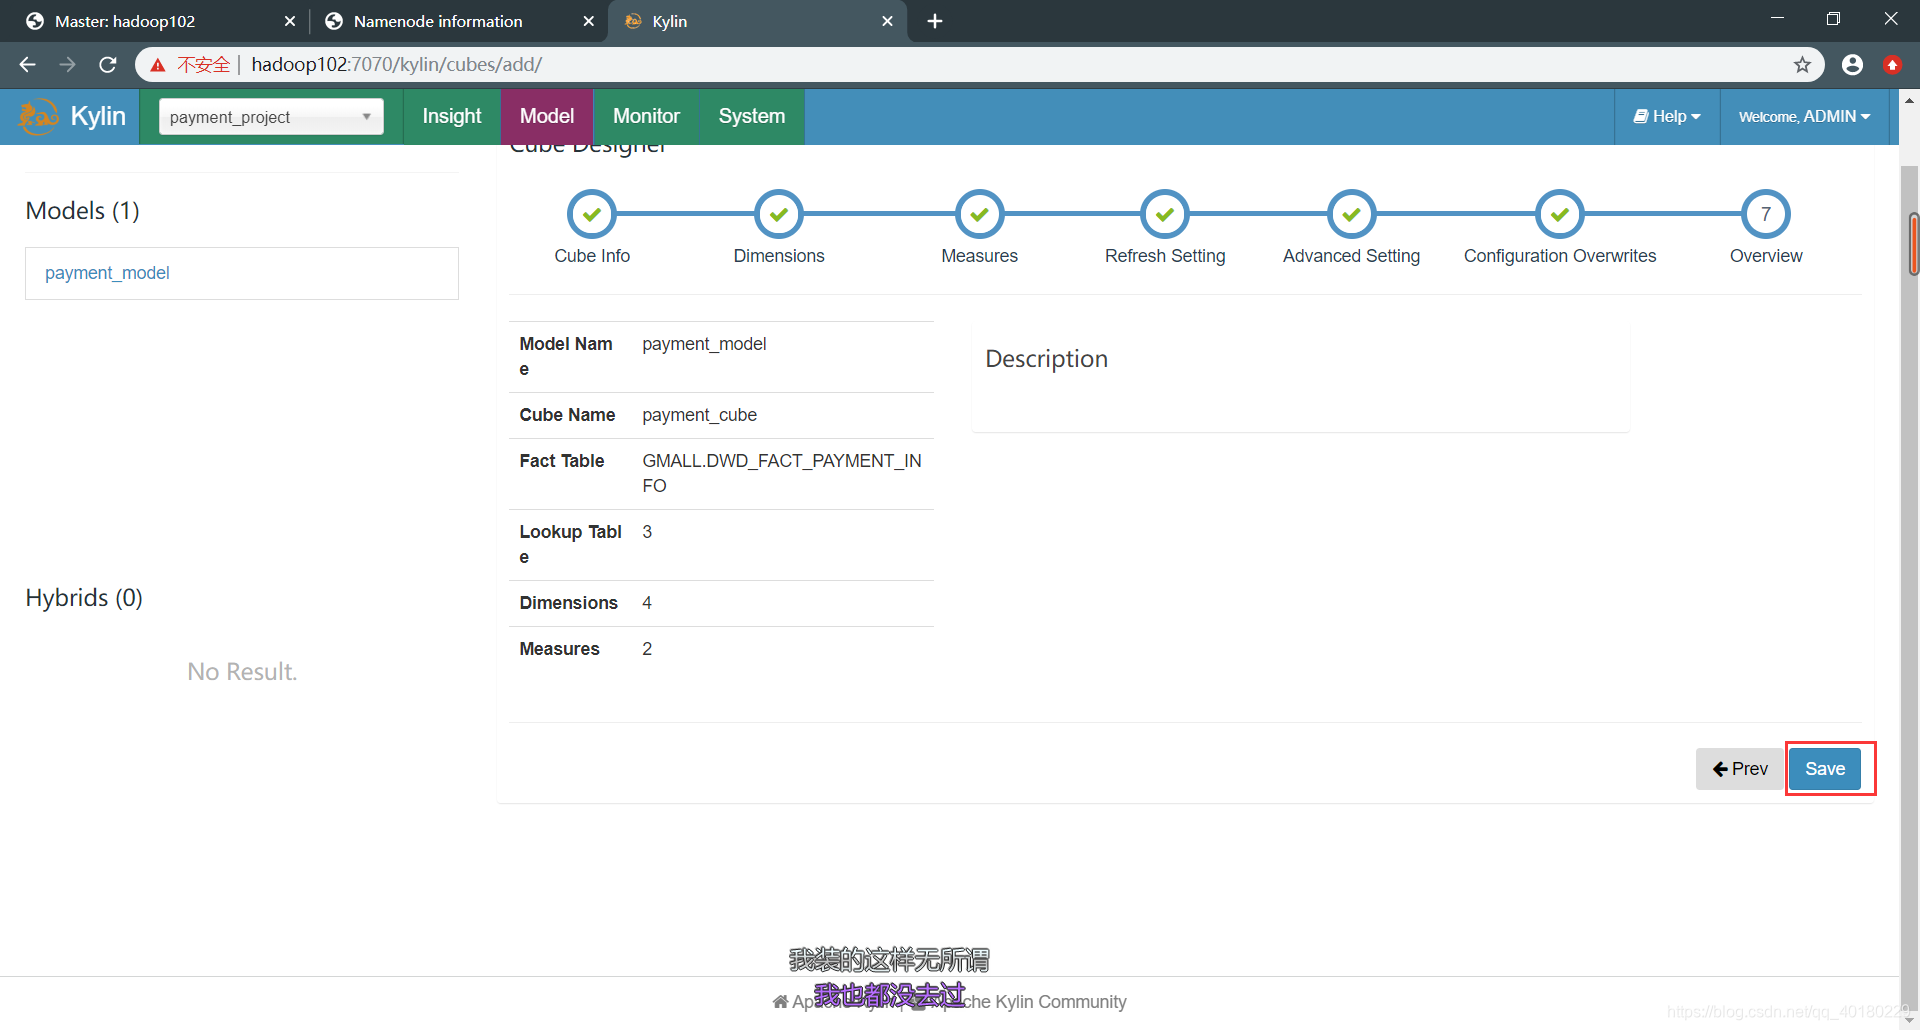Viewport: 1920px width, 1030px height.
Task: Open the payment_project project dropdown
Action: point(271,117)
